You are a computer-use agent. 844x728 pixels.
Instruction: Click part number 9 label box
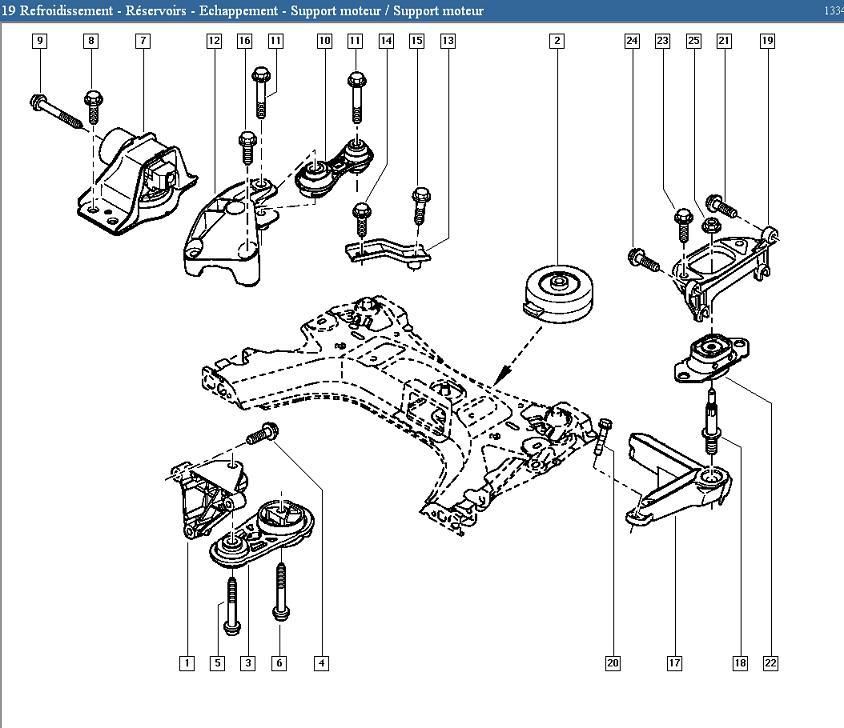[x=39, y=41]
